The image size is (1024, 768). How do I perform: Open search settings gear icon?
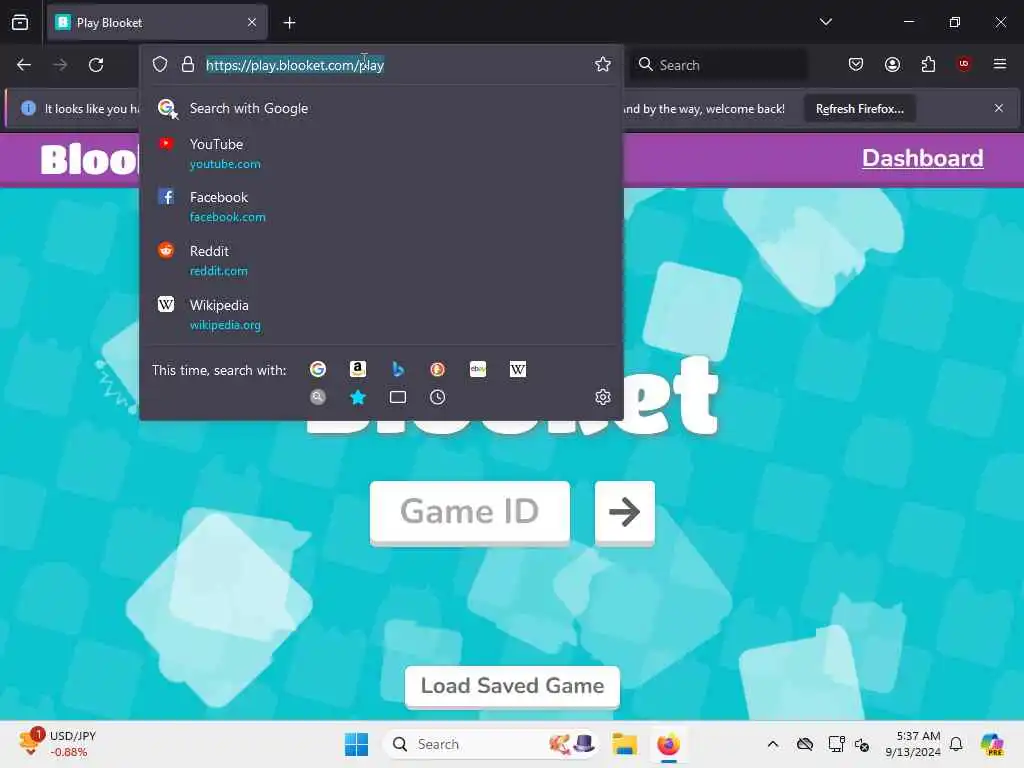[603, 397]
